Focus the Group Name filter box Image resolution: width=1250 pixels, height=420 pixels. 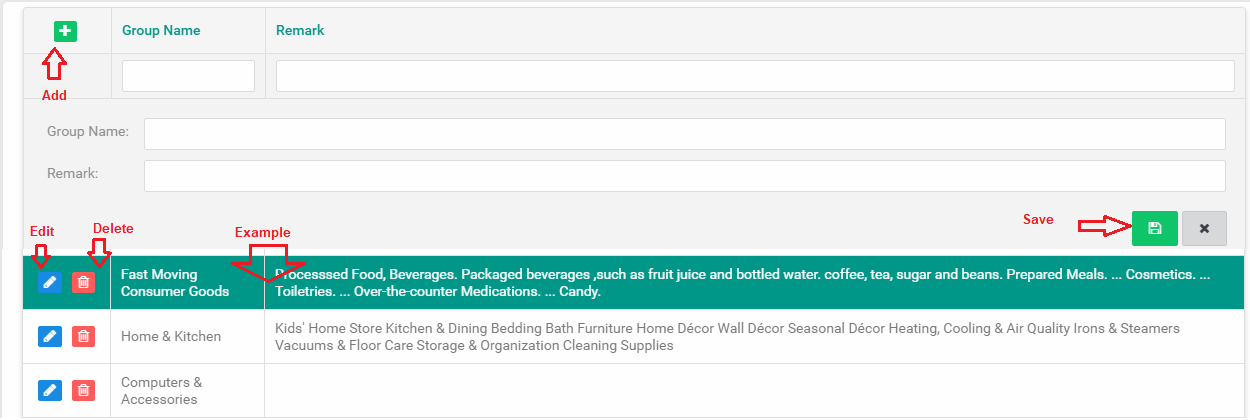tap(188, 76)
